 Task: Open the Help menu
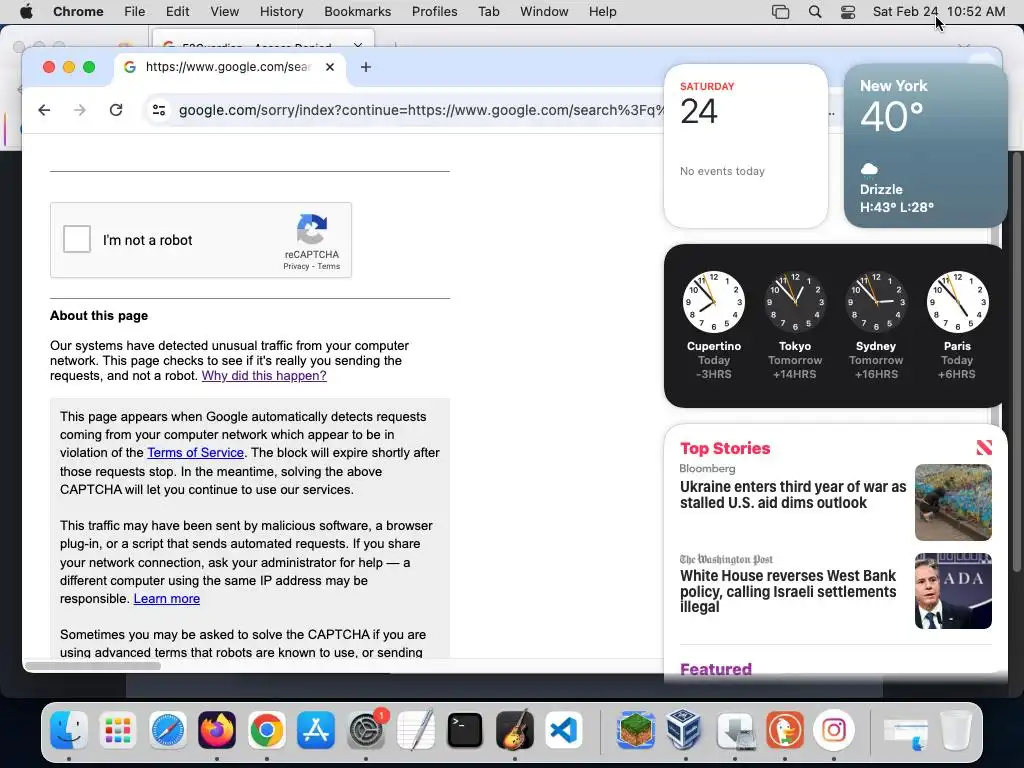(602, 11)
